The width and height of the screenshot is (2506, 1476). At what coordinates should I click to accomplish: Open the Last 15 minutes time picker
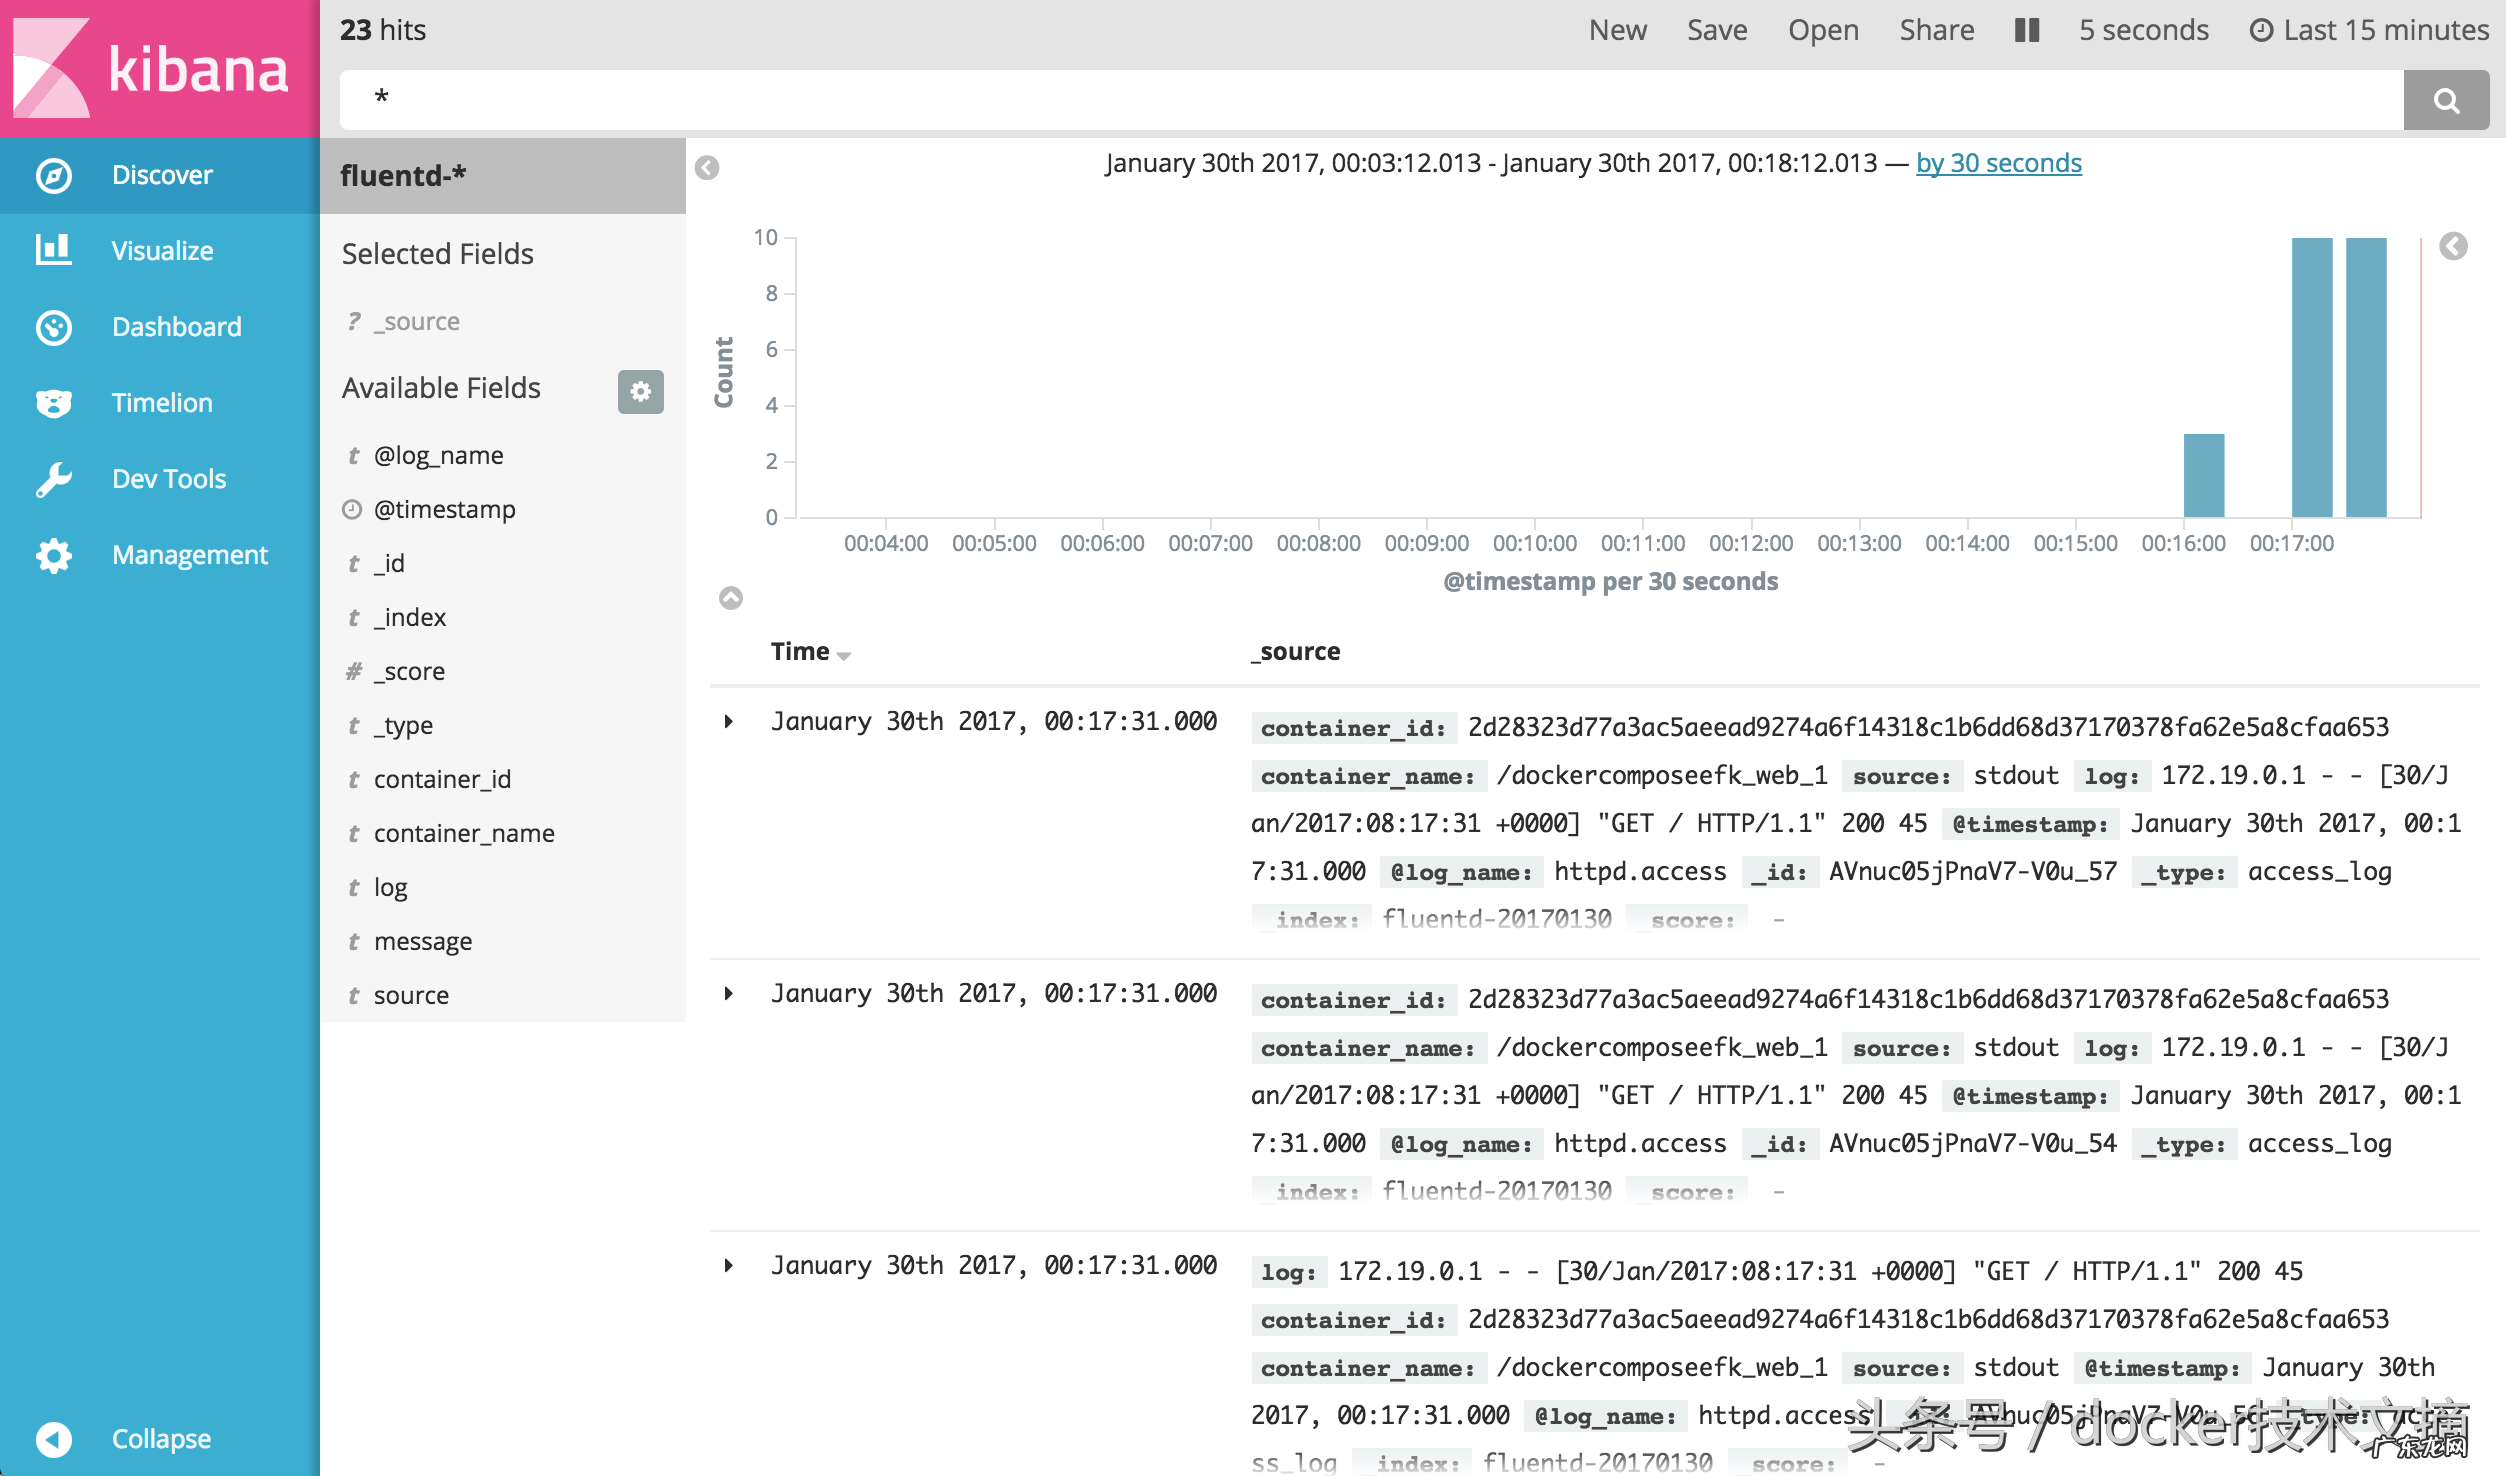[x=2368, y=30]
